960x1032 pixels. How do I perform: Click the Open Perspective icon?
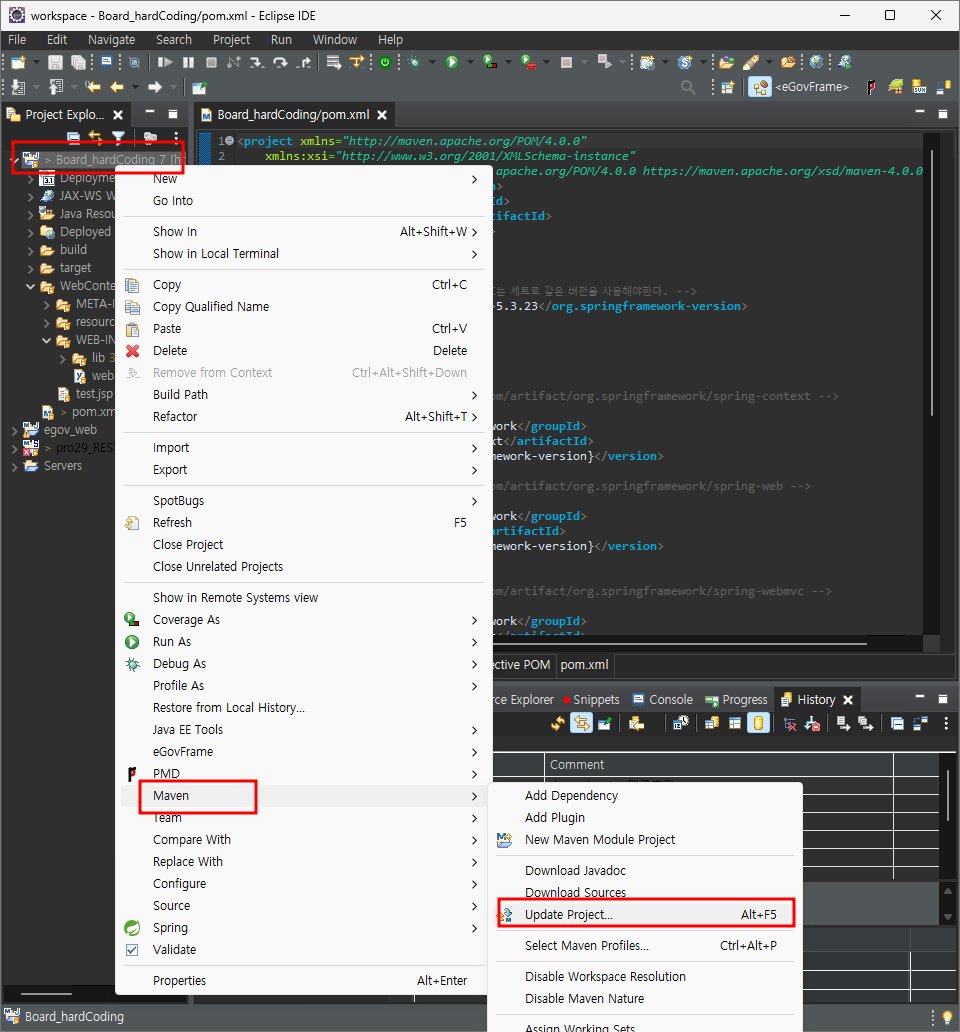point(727,87)
